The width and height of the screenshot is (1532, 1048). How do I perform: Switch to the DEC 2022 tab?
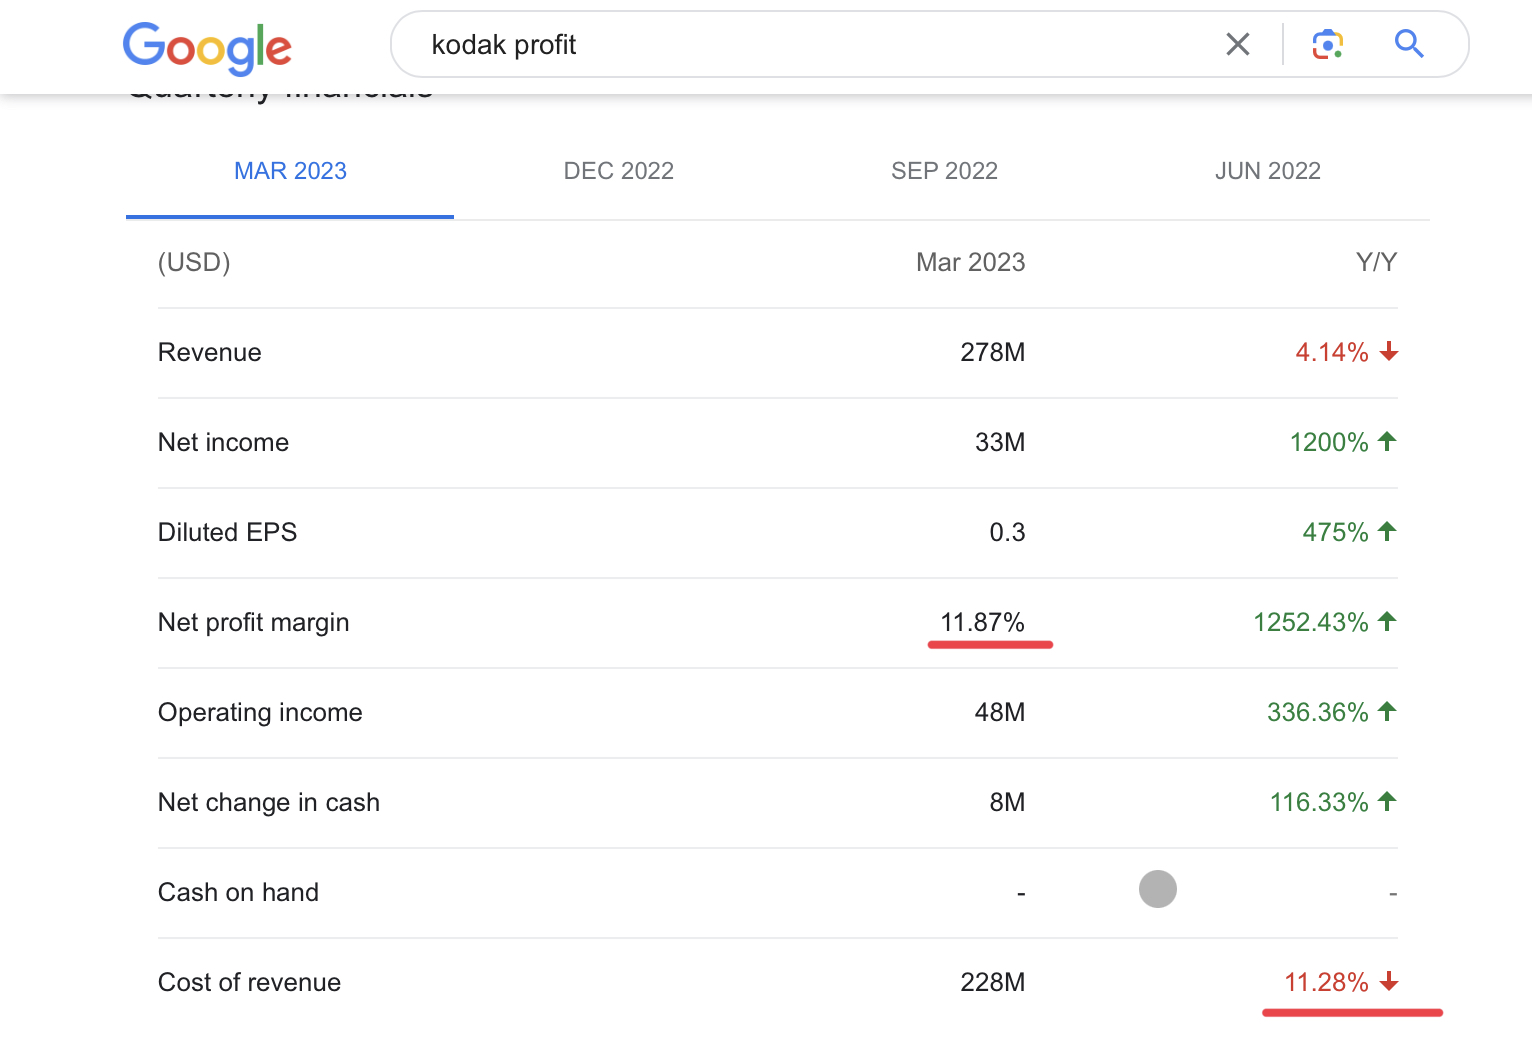[618, 171]
